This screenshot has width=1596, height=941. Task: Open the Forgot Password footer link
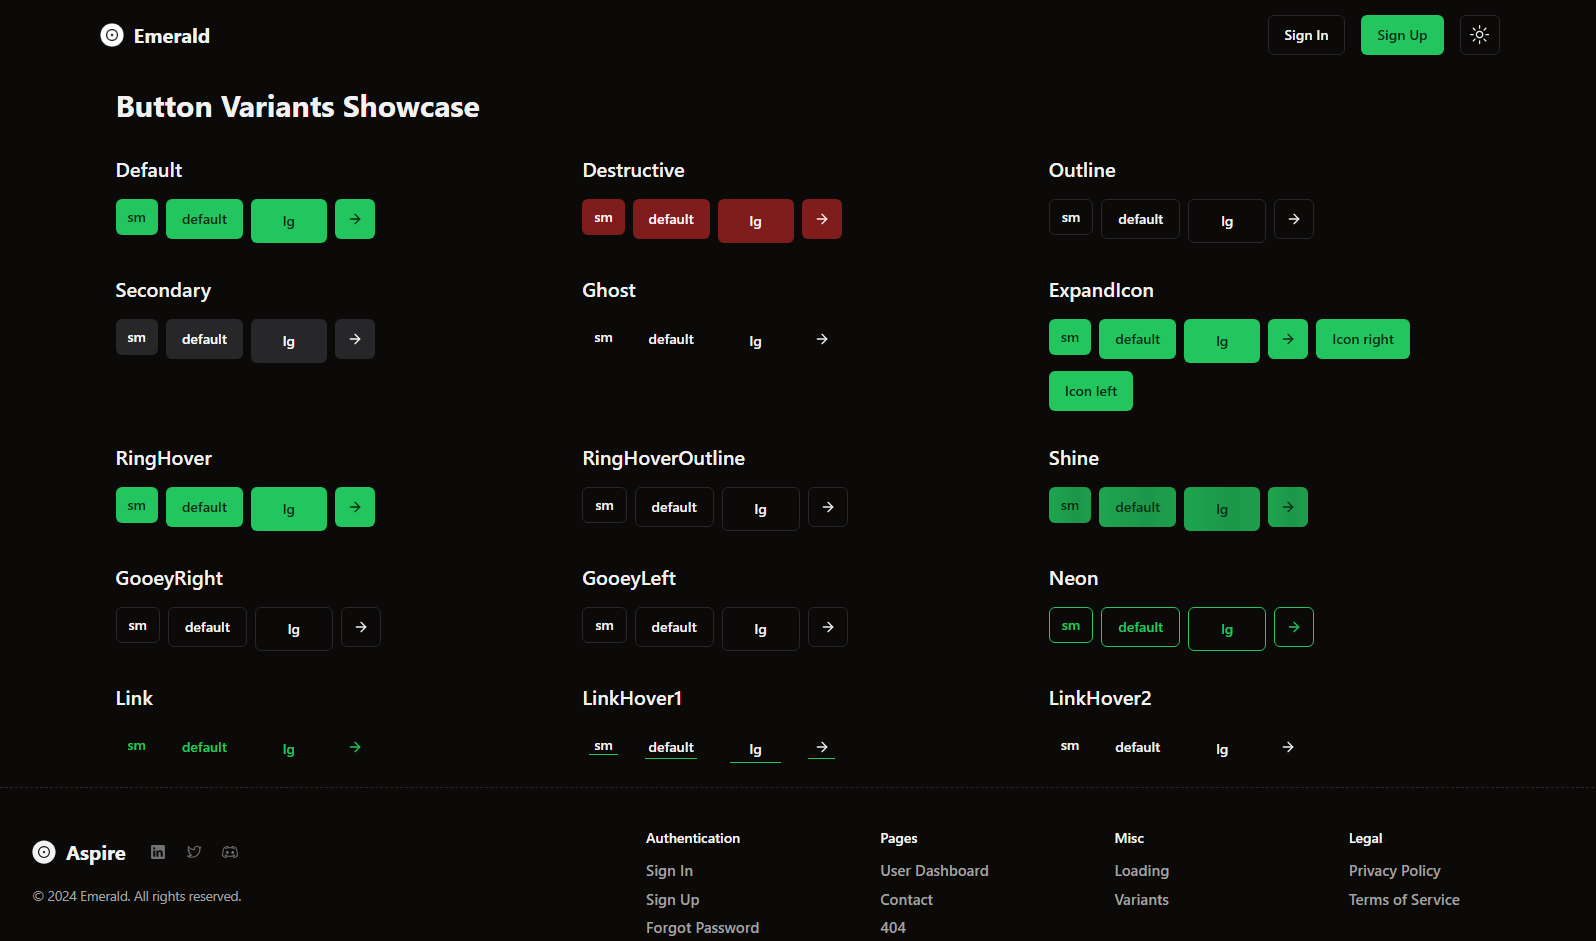point(702,928)
